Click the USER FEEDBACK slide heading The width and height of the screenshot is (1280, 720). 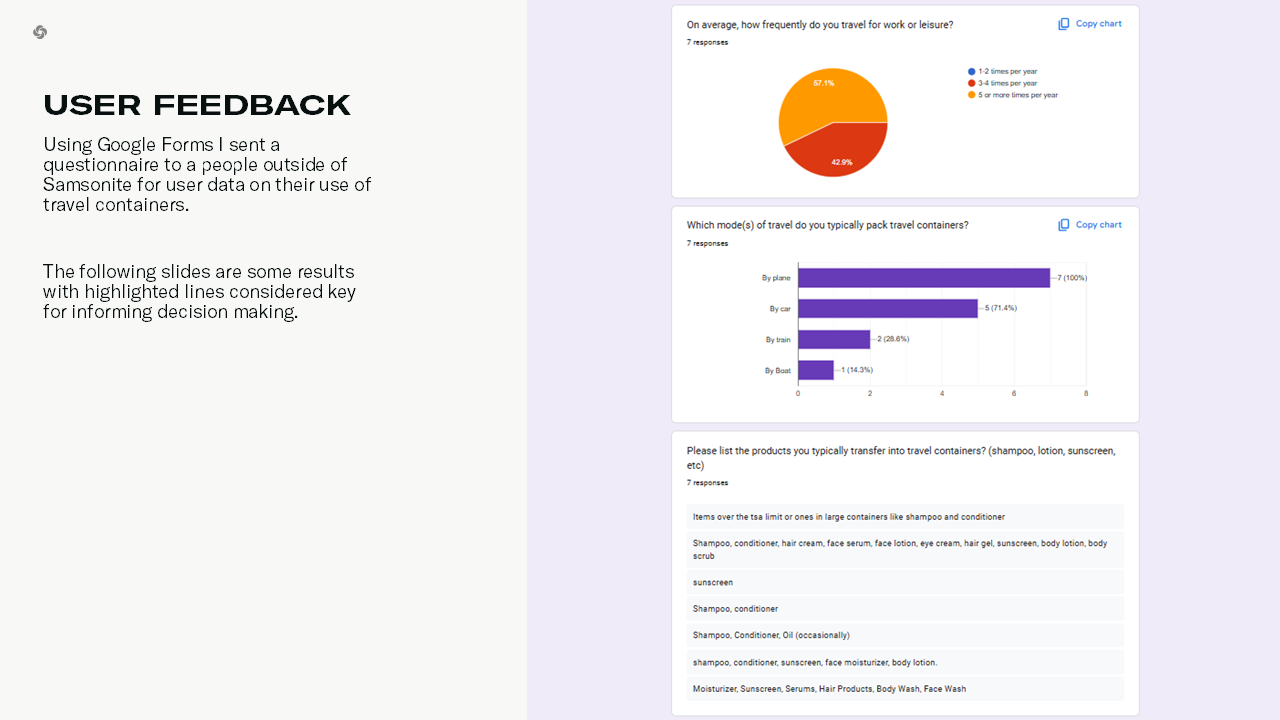click(x=197, y=105)
